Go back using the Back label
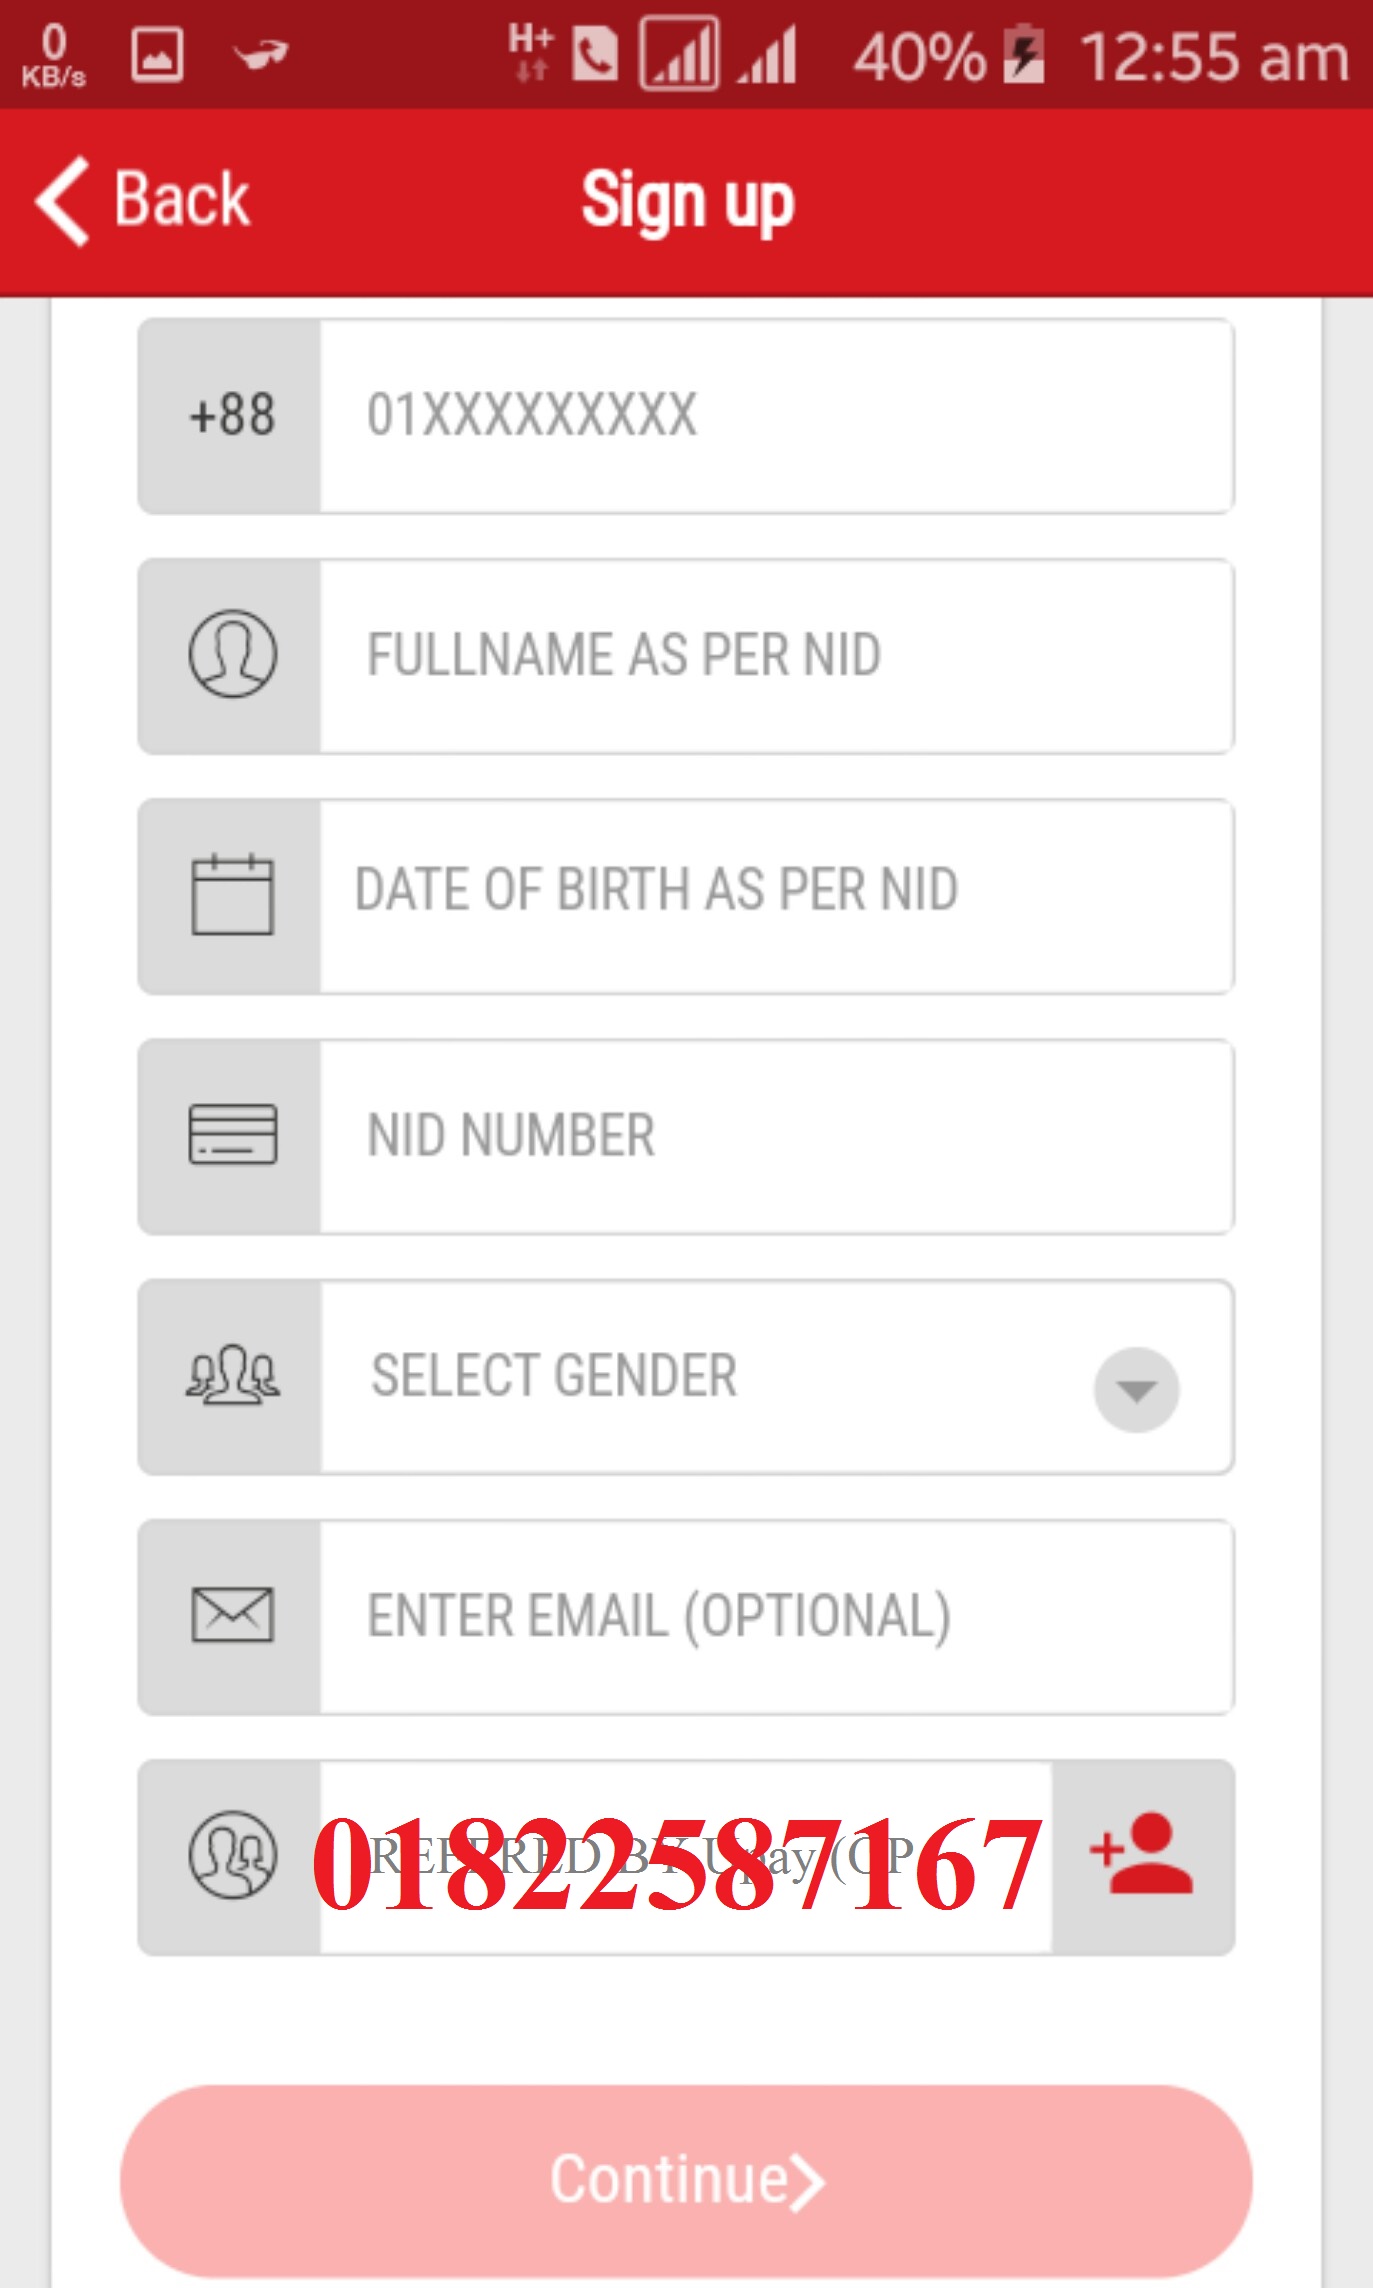This screenshot has height=2288, width=1373. (x=181, y=200)
